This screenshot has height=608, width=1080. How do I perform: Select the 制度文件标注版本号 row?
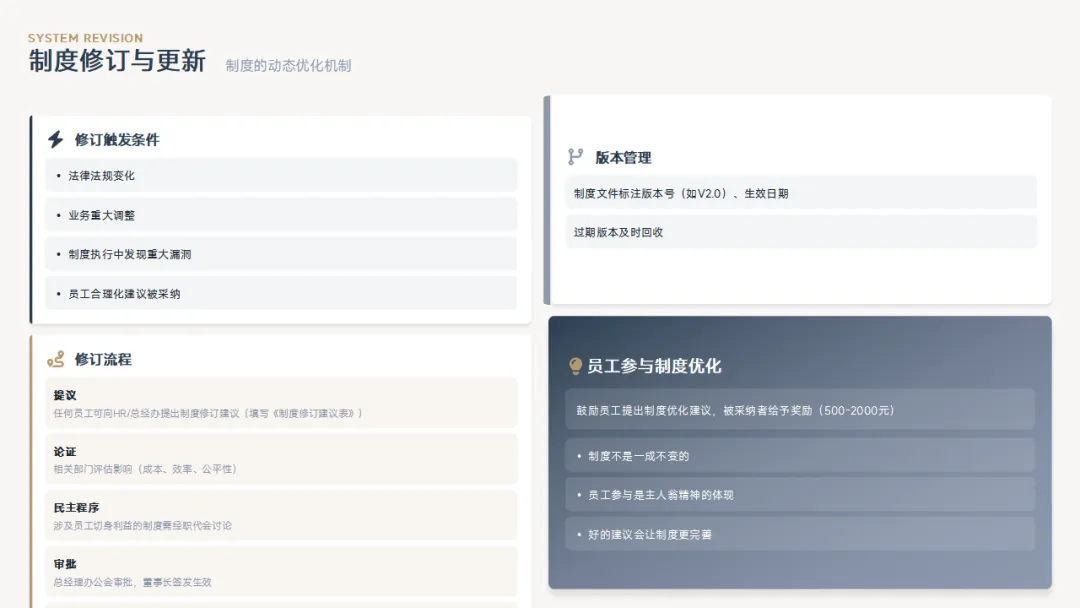click(x=801, y=193)
